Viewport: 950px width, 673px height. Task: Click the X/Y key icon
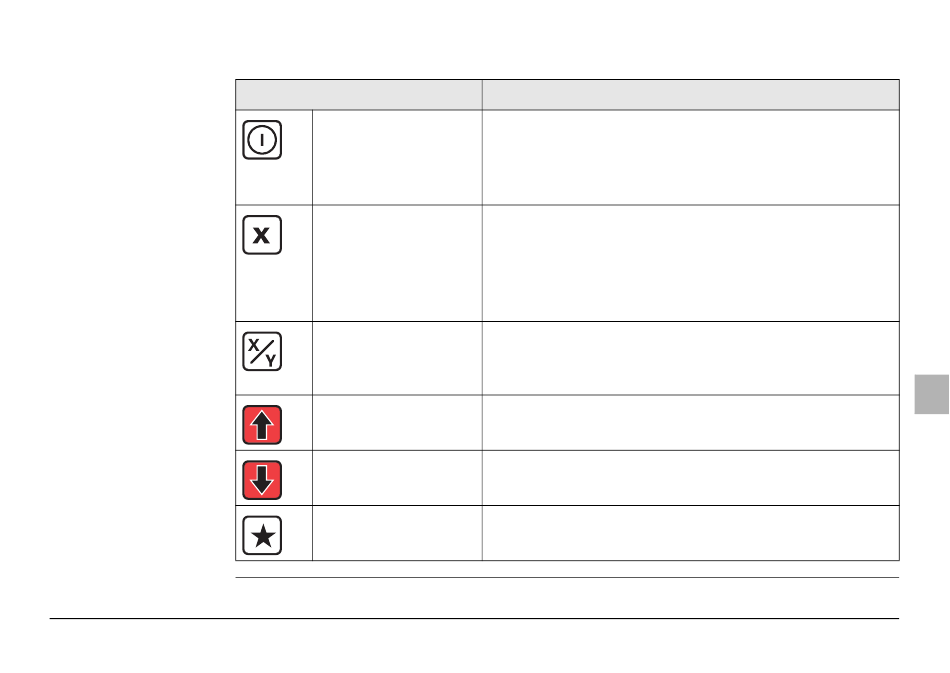click(x=262, y=351)
